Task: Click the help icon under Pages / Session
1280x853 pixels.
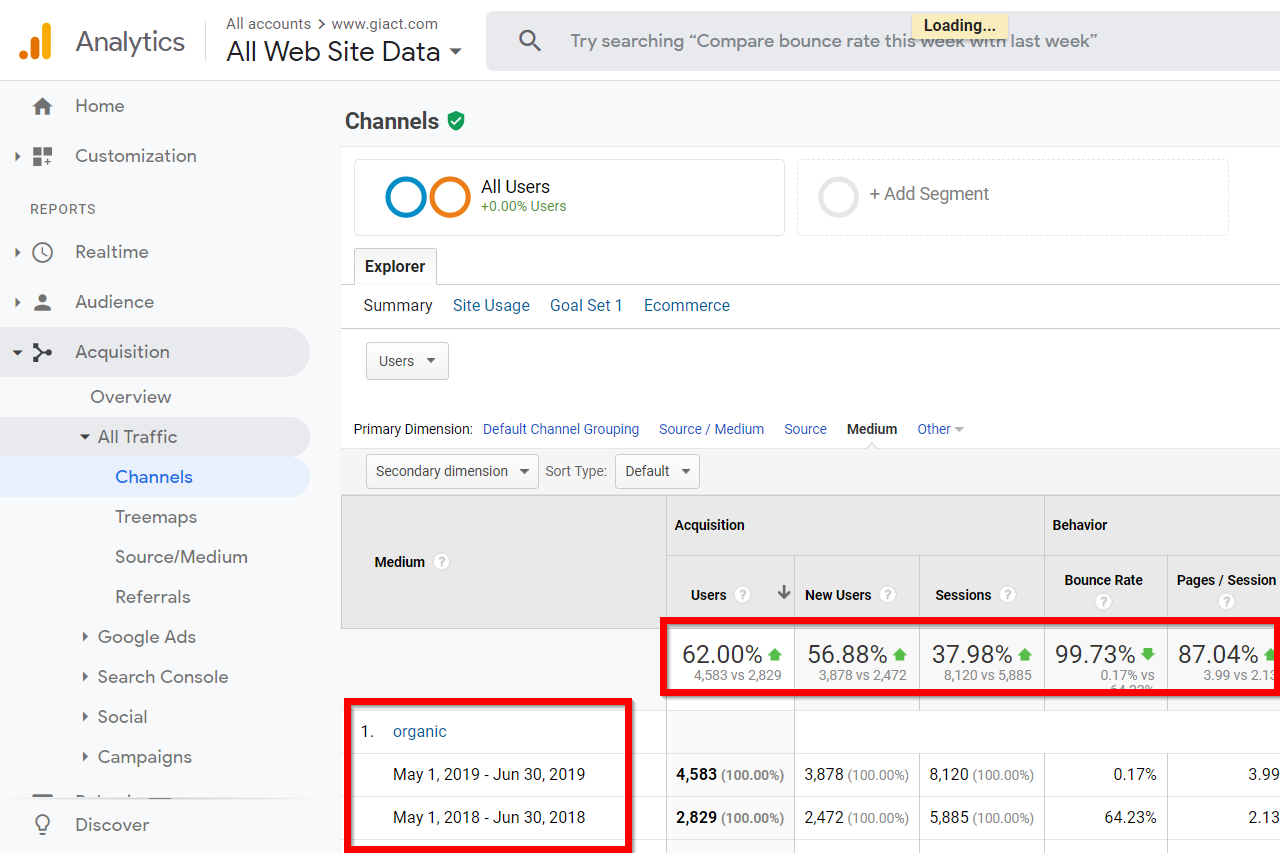Action: [1226, 602]
